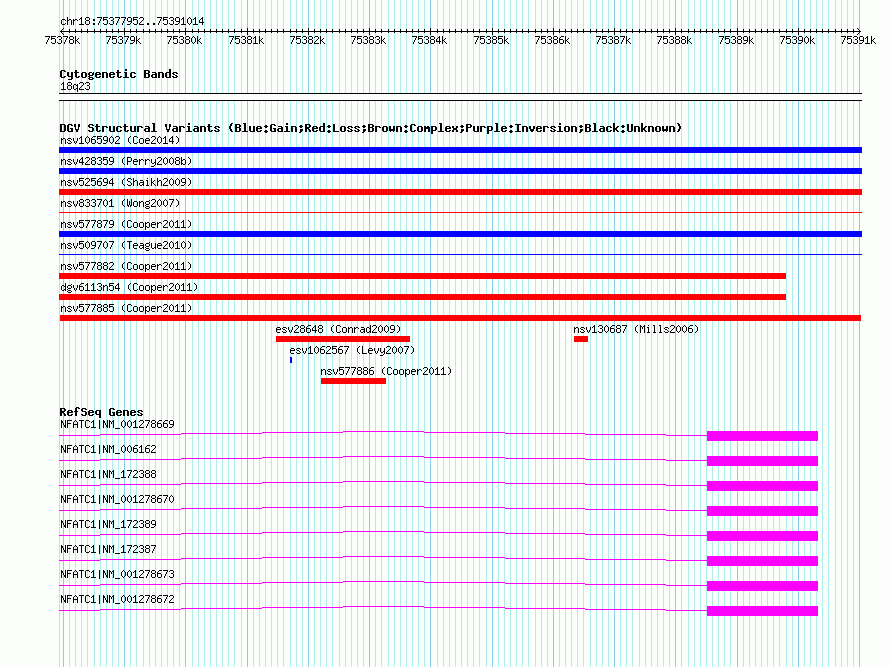
Task: Click the magenta exon of NM_001278673
Action: pyautogui.click(x=762, y=586)
